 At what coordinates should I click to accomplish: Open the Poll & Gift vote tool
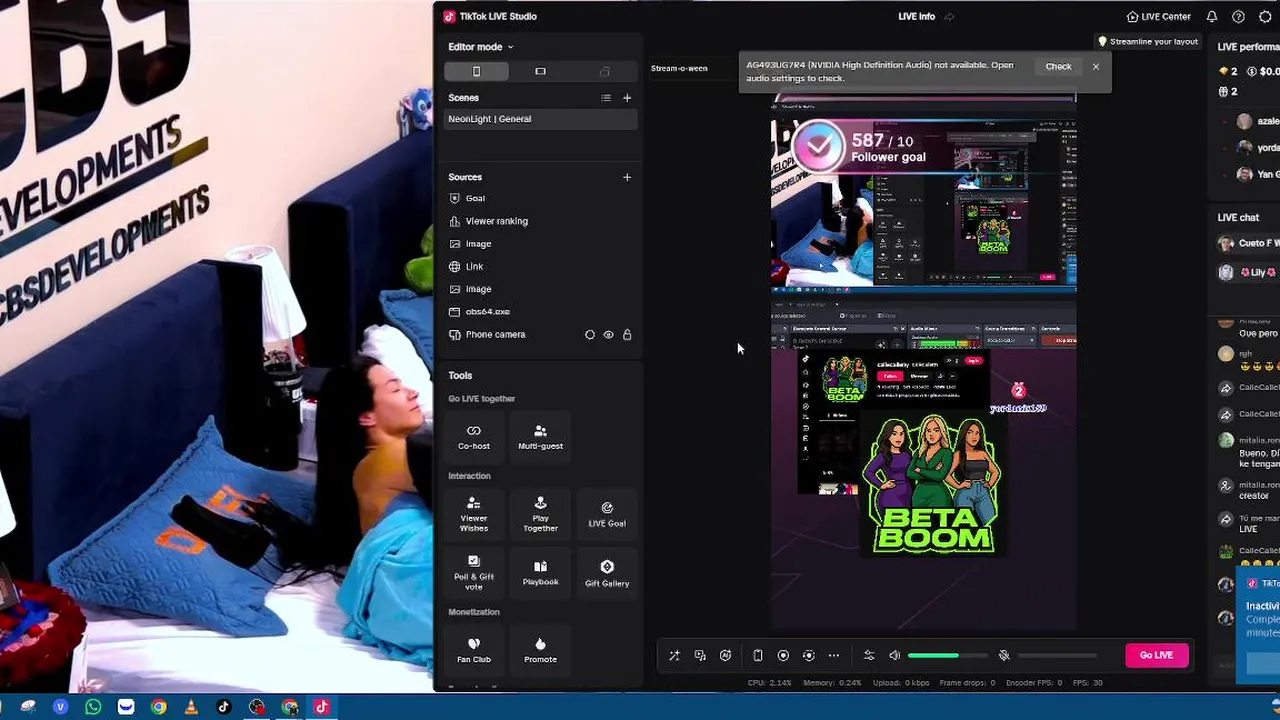(474, 572)
